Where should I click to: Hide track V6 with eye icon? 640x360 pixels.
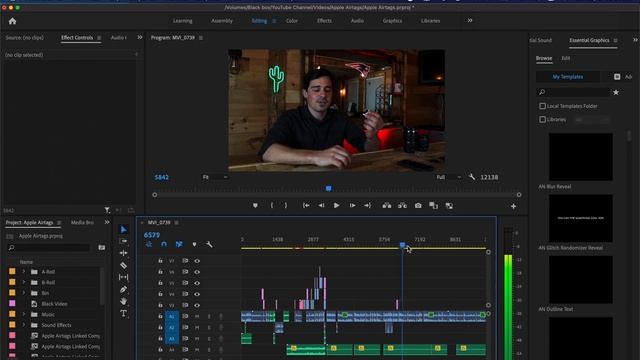coord(197,272)
